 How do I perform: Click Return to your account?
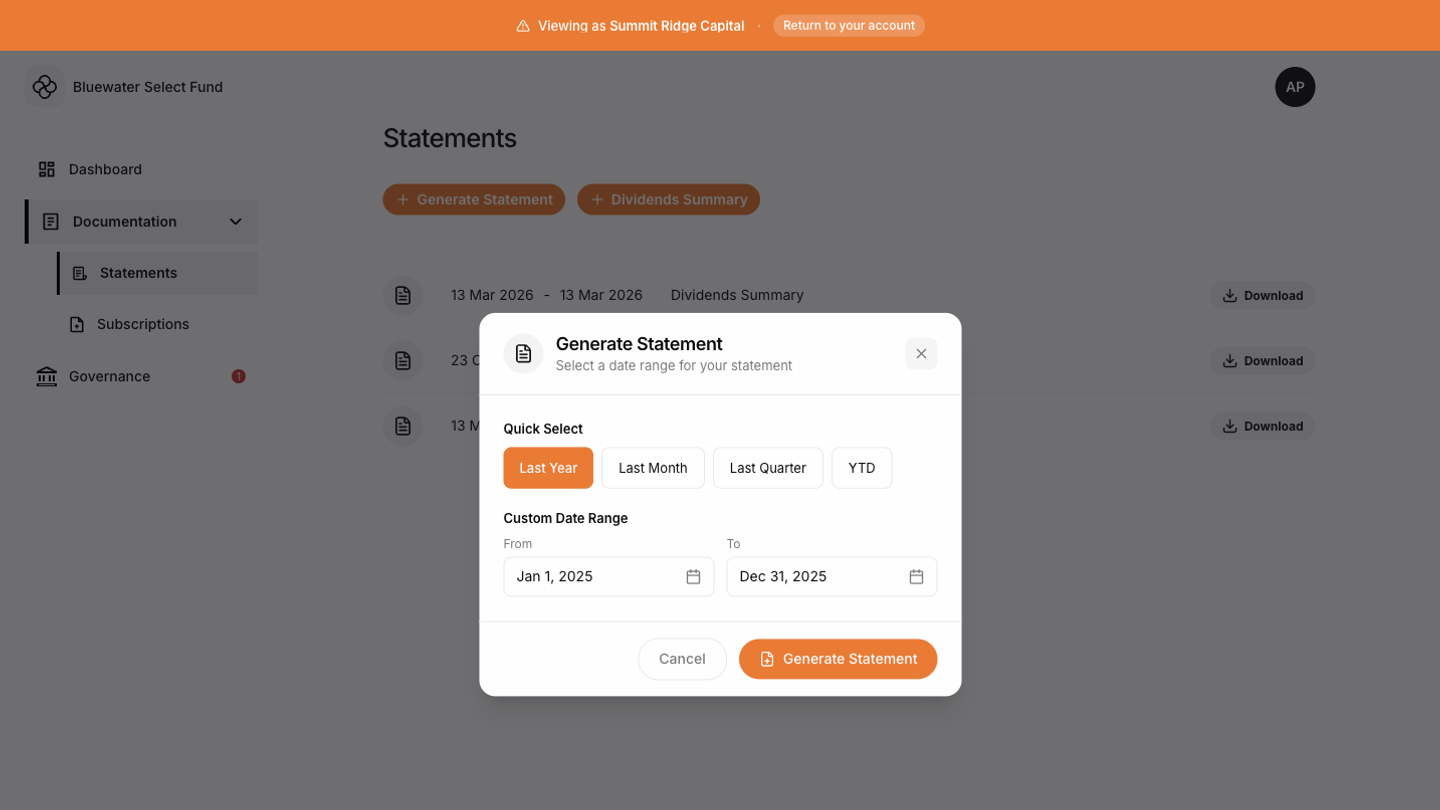tap(848, 26)
